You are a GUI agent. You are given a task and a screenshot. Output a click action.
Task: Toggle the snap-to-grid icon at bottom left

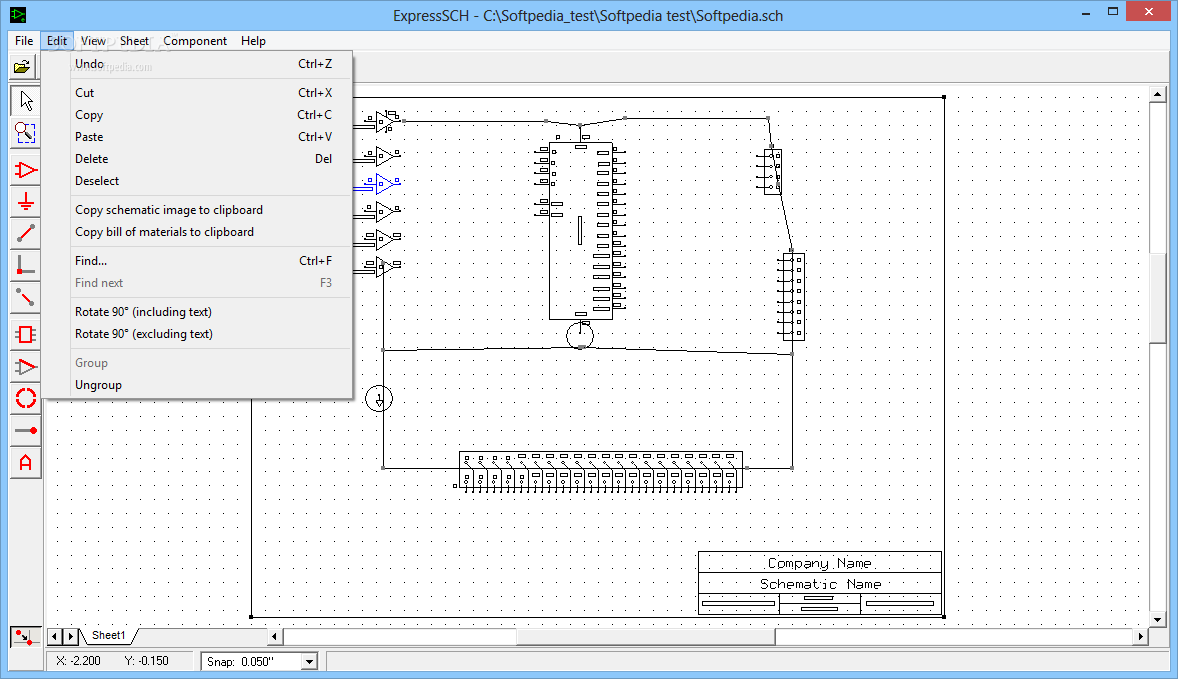(25, 637)
